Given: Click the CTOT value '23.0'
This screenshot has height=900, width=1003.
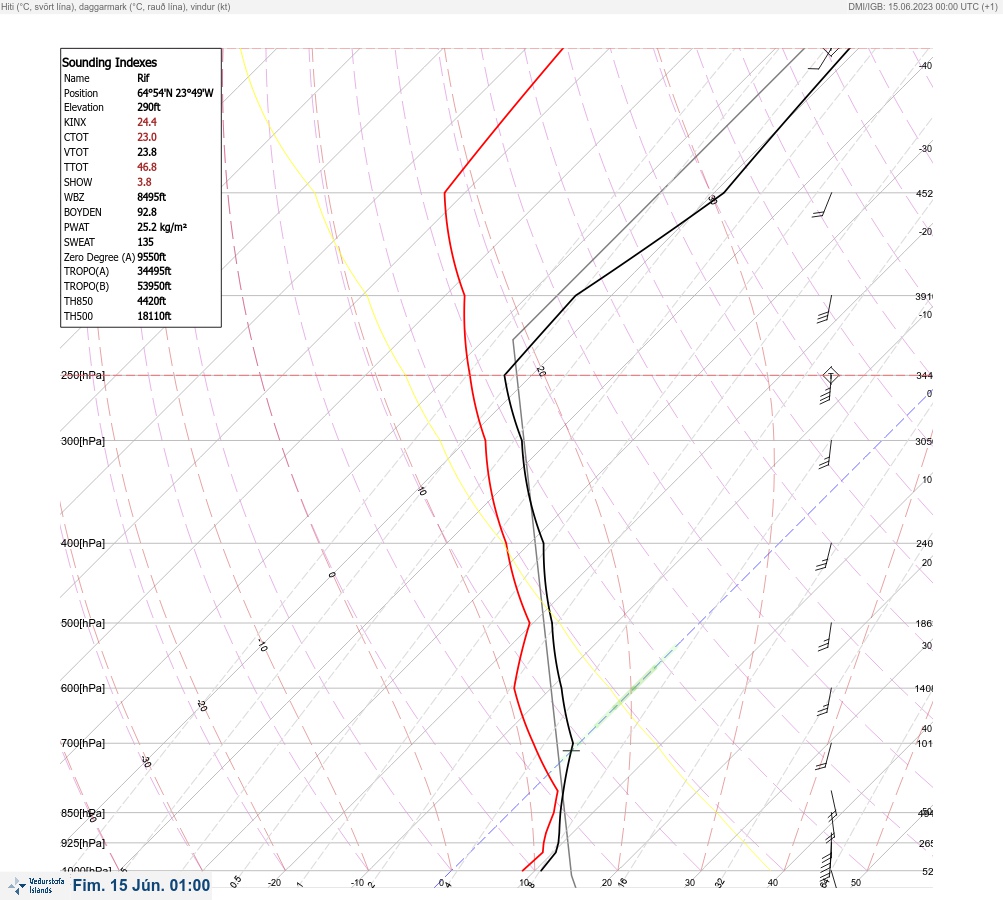Looking at the screenshot, I should [147, 137].
